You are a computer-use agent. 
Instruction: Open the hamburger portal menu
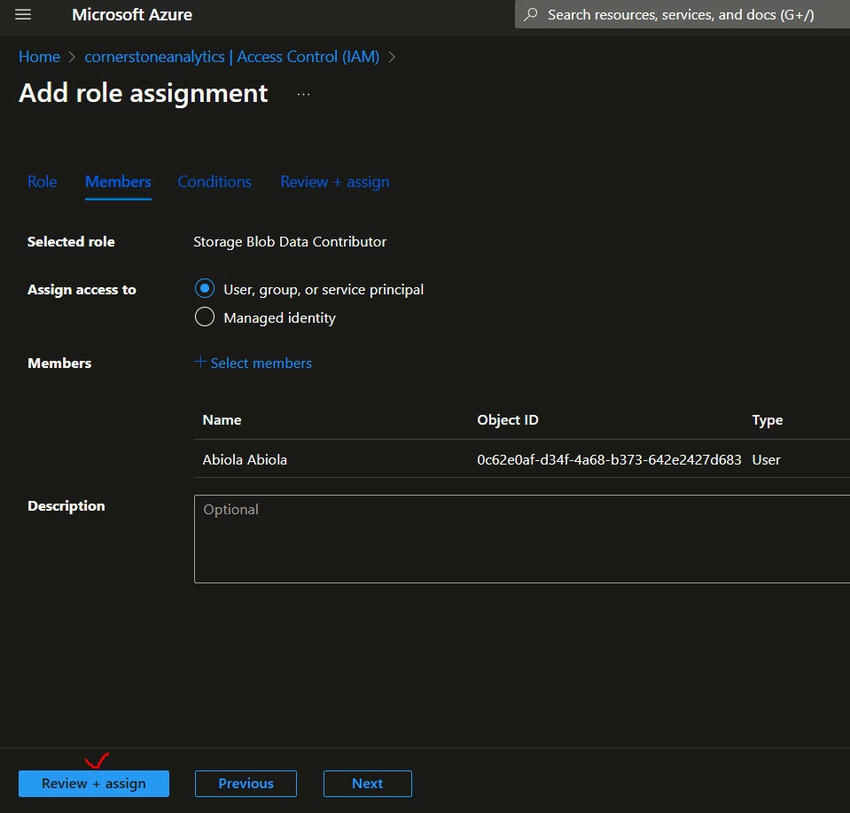pyautogui.click(x=23, y=15)
